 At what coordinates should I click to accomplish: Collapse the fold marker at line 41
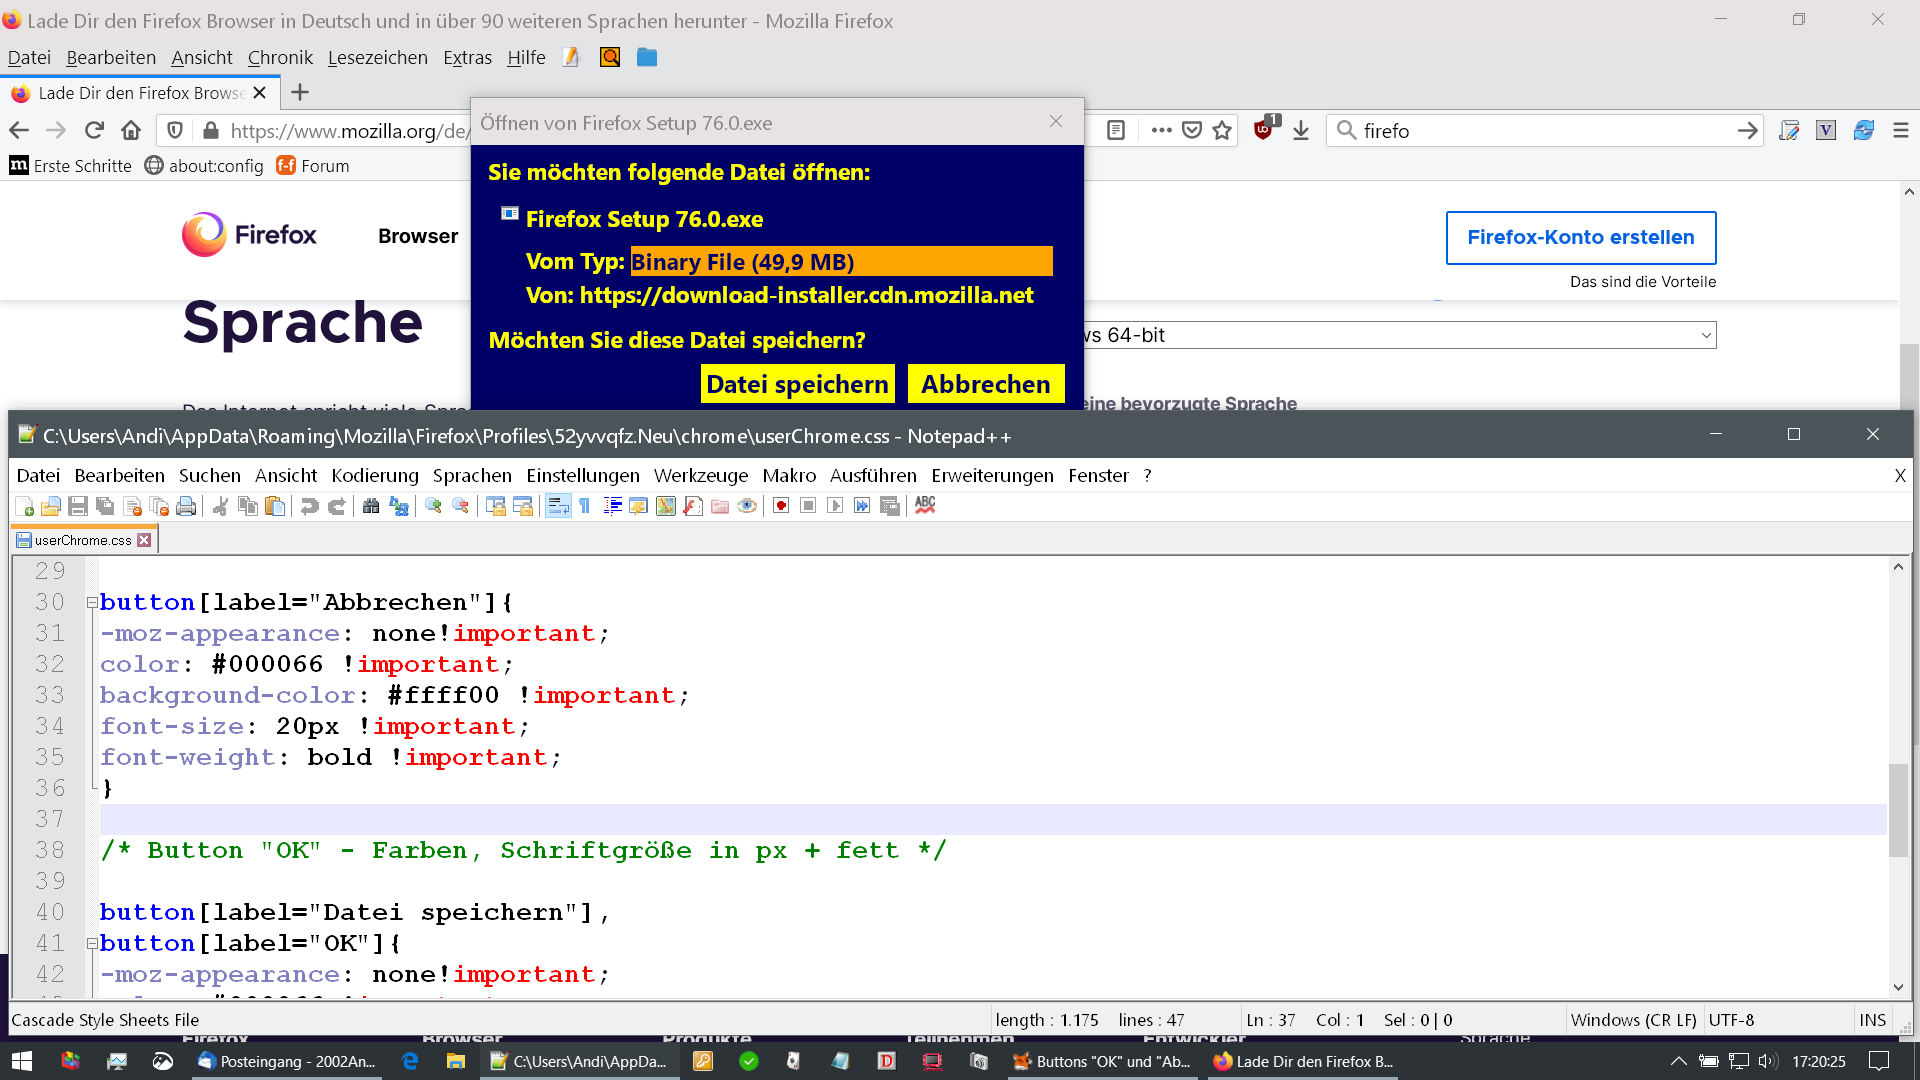click(92, 944)
